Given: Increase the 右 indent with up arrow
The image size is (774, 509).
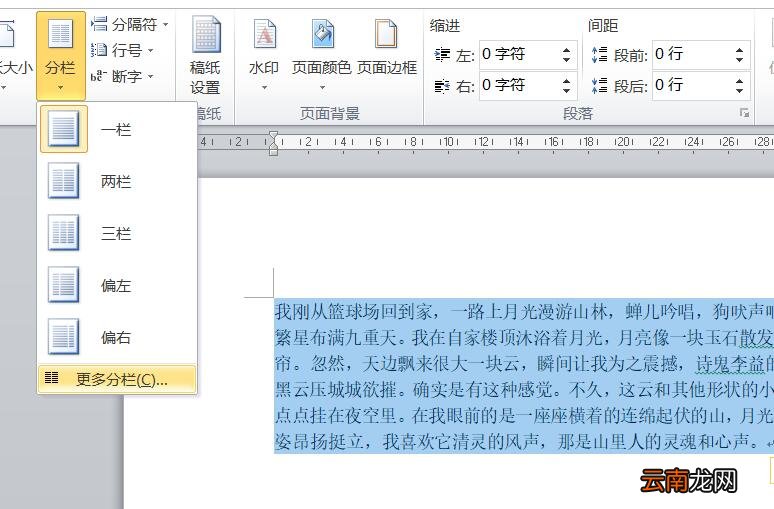Looking at the screenshot, I should click(x=567, y=80).
